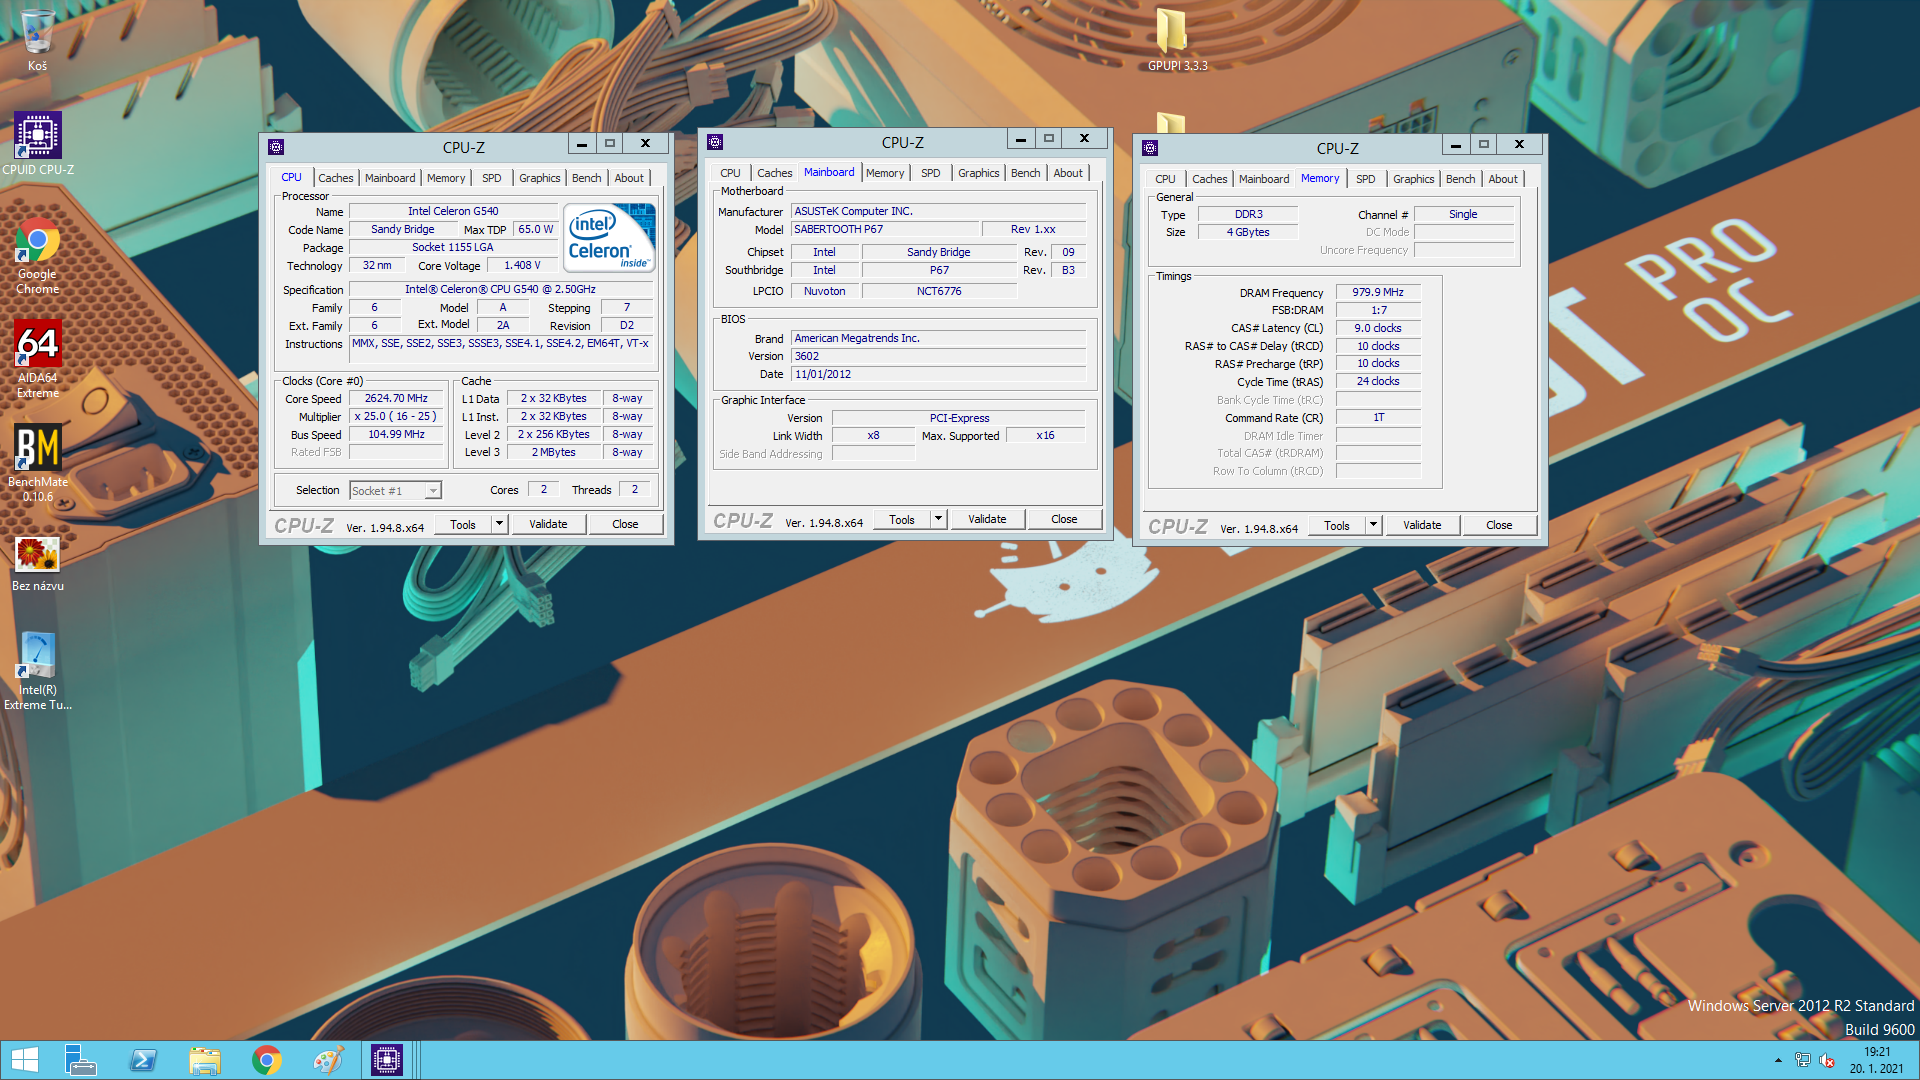Viewport: 1920px width, 1080px height.
Task: Click the SABERTOOTH P67 model field
Action: [884, 229]
